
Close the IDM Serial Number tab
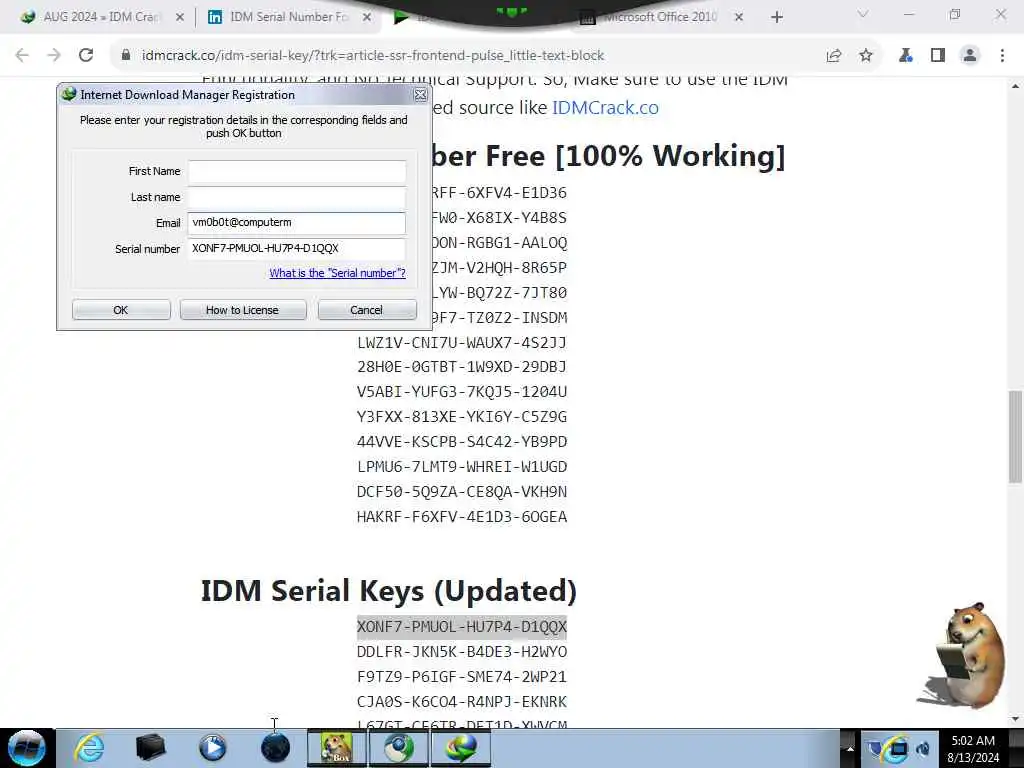pyautogui.click(x=367, y=17)
